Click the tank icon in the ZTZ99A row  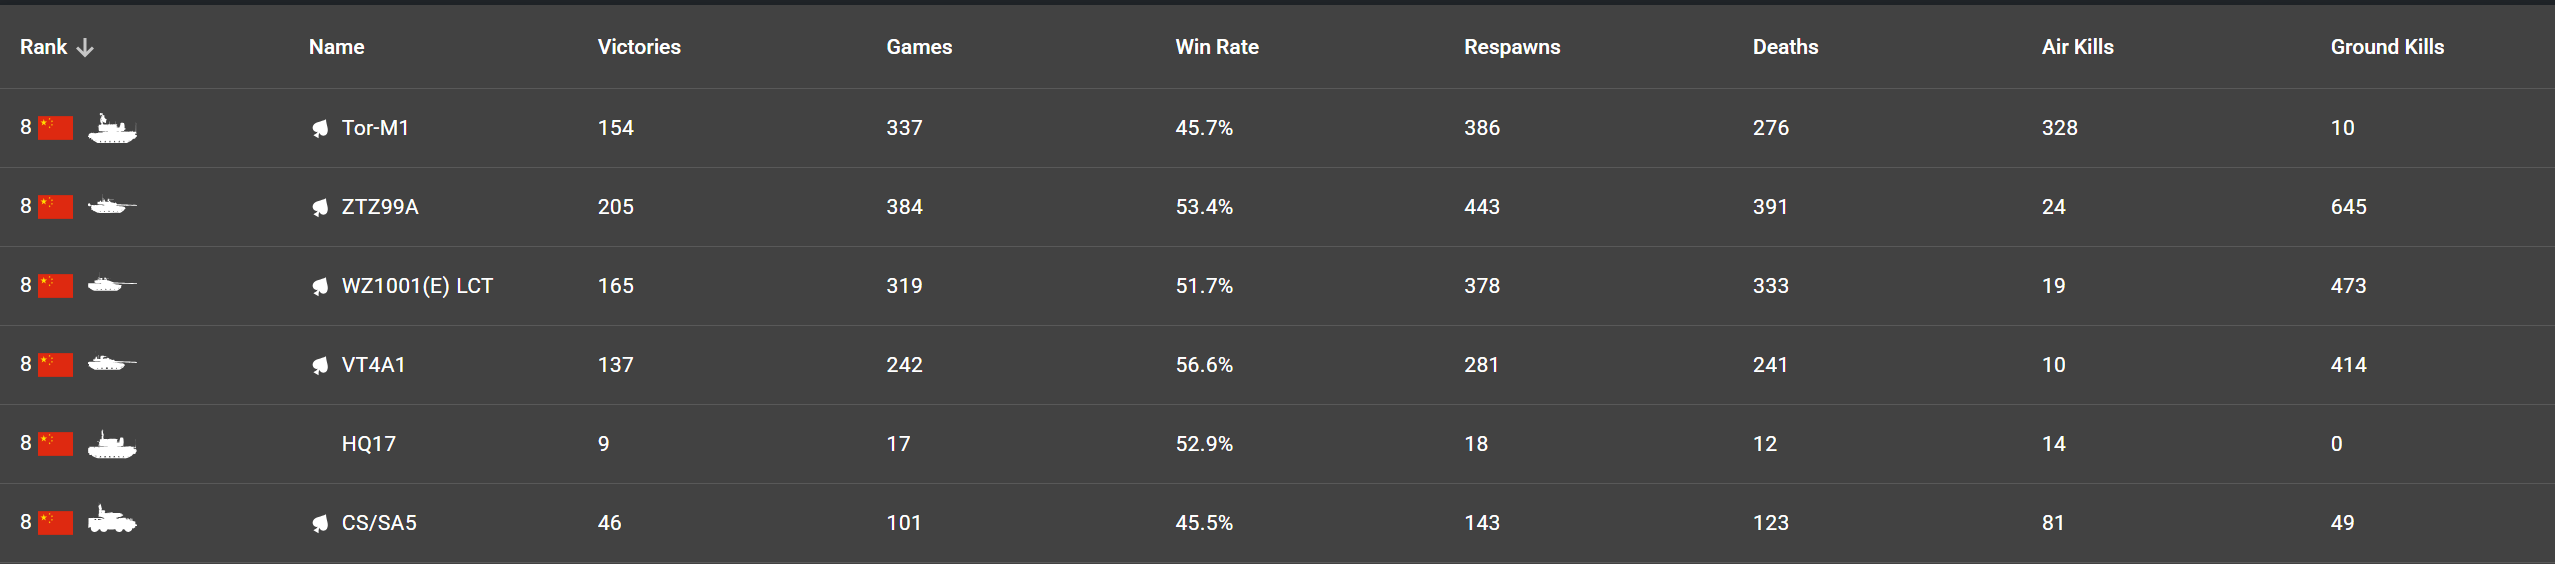[x=112, y=206]
